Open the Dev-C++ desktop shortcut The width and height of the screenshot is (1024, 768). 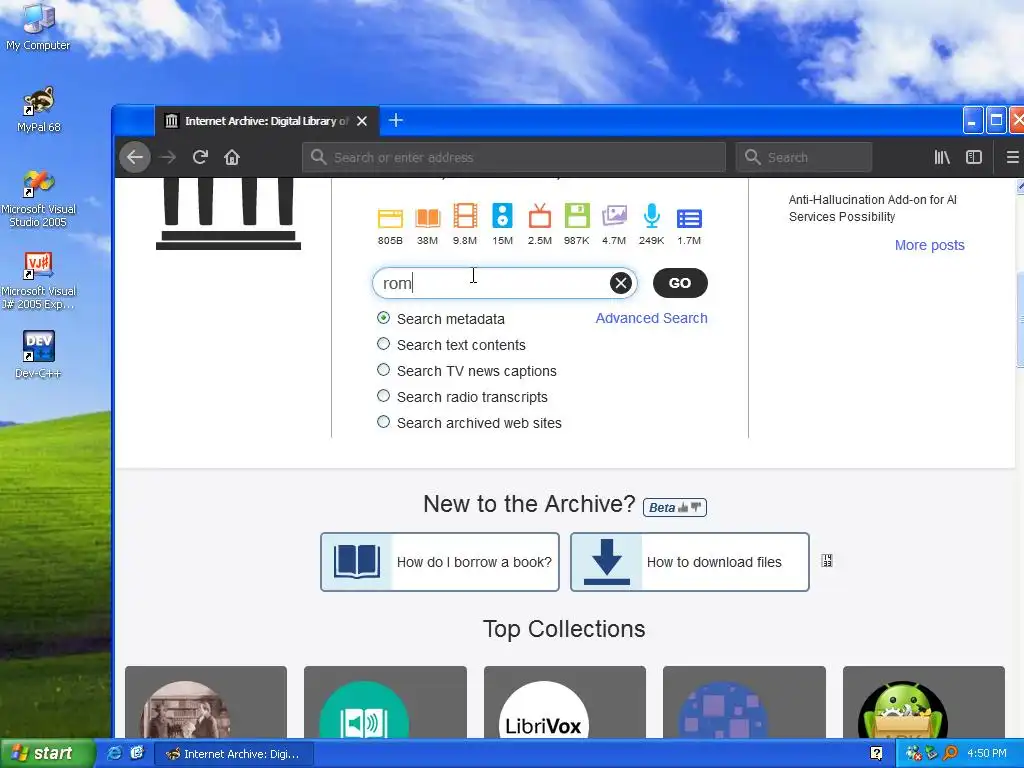[x=39, y=355]
